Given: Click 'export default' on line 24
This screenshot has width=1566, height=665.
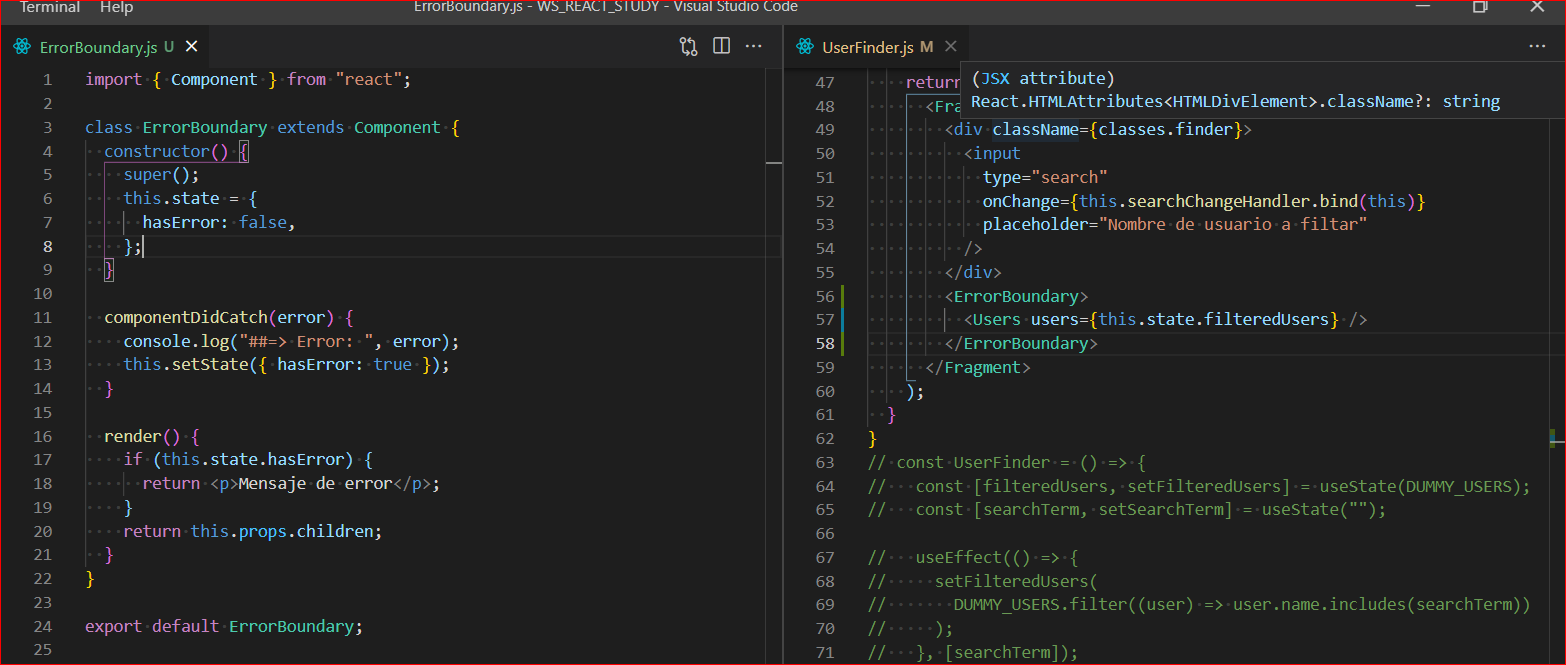Looking at the screenshot, I should click(152, 626).
